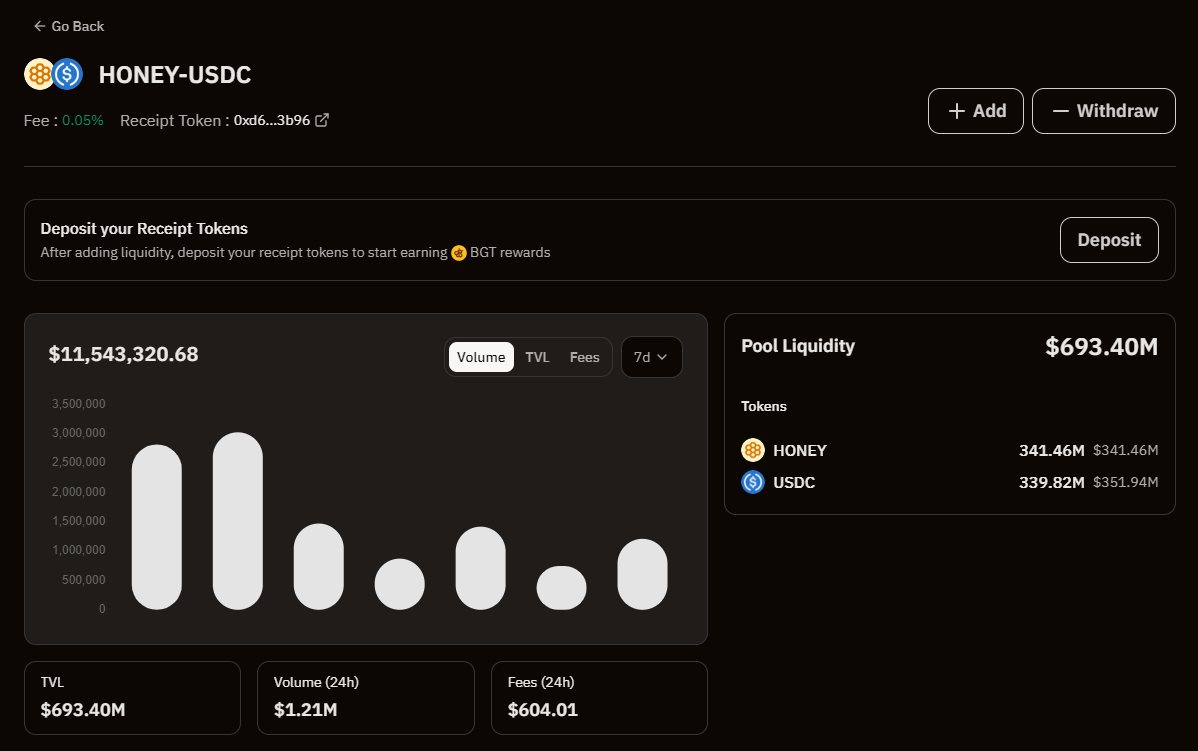Switch chart to TVL view

pos(537,357)
